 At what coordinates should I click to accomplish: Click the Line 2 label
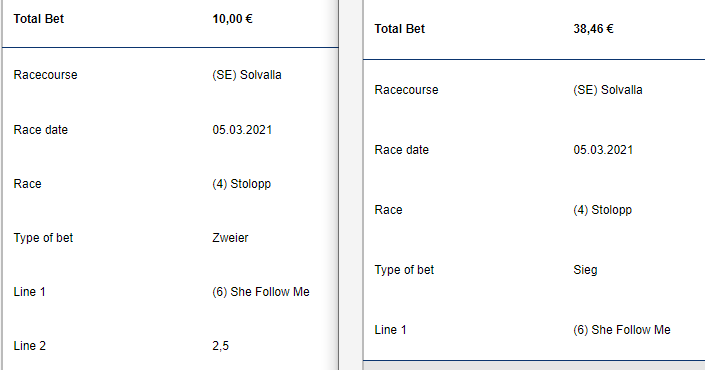click(x=30, y=346)
